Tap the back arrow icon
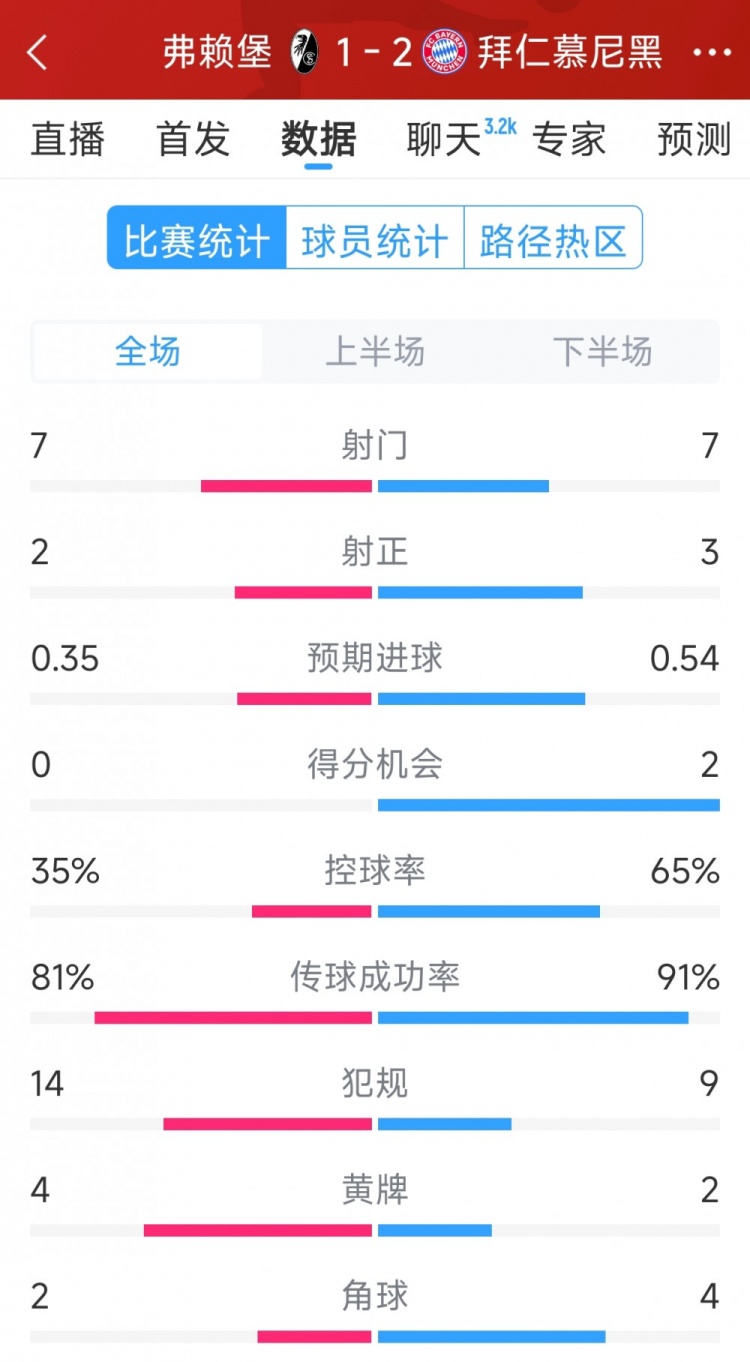This screenshot has height=1362, width=750. tap(38, 52)
